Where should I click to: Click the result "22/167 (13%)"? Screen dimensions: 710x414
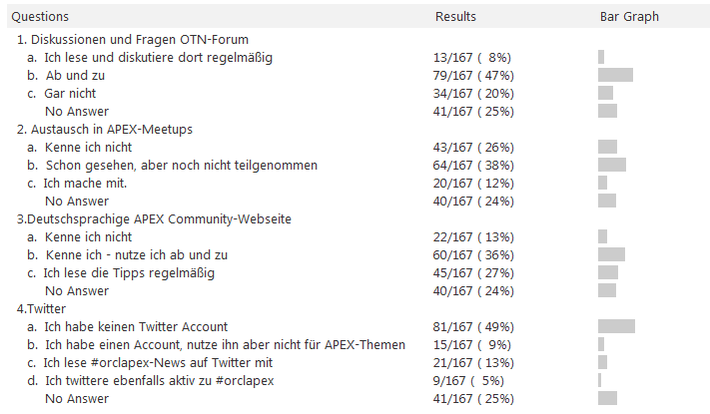tap(472, 237)
